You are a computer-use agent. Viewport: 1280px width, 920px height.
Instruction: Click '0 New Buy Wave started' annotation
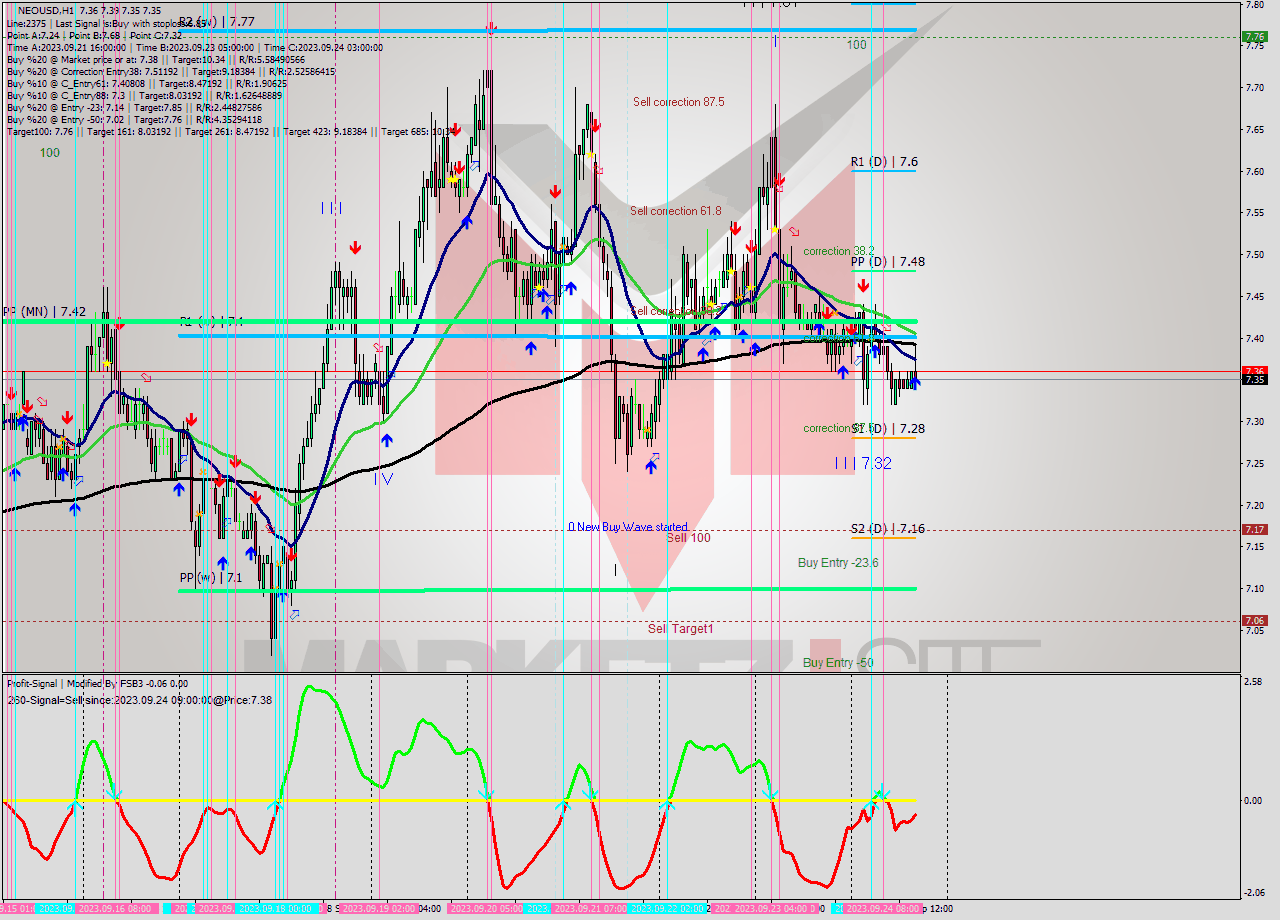coord(628,527)
